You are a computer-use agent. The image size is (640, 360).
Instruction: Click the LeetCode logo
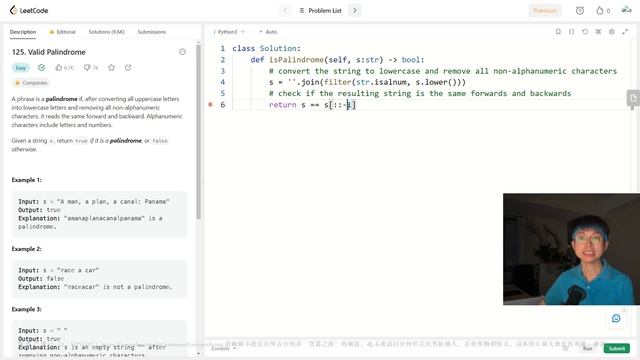29,10
